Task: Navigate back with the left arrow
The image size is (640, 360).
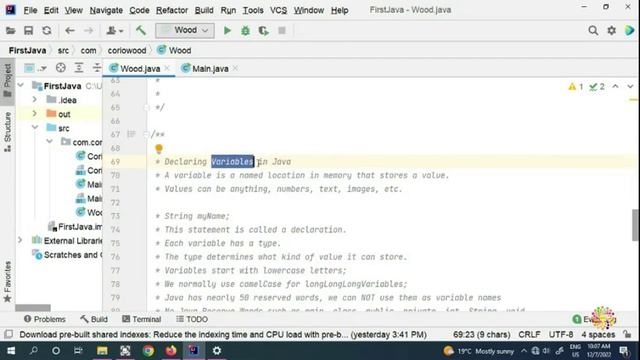Action: tap(70, 31)
